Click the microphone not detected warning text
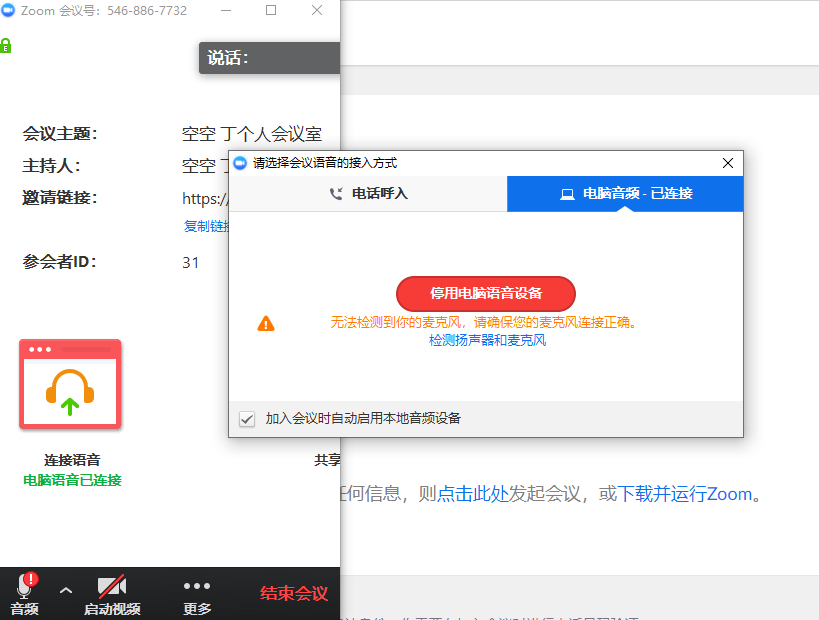 [484, 323]
